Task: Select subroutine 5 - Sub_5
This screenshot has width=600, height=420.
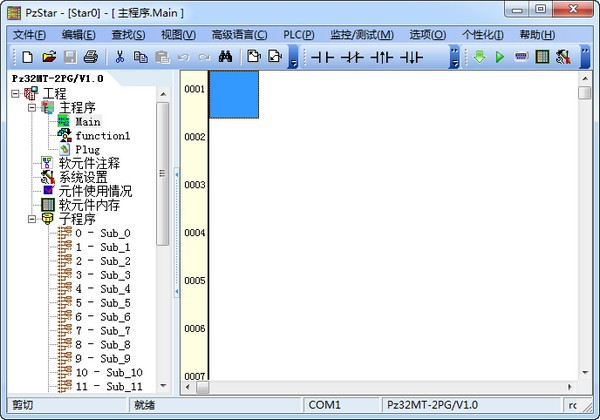Action: 102,303
